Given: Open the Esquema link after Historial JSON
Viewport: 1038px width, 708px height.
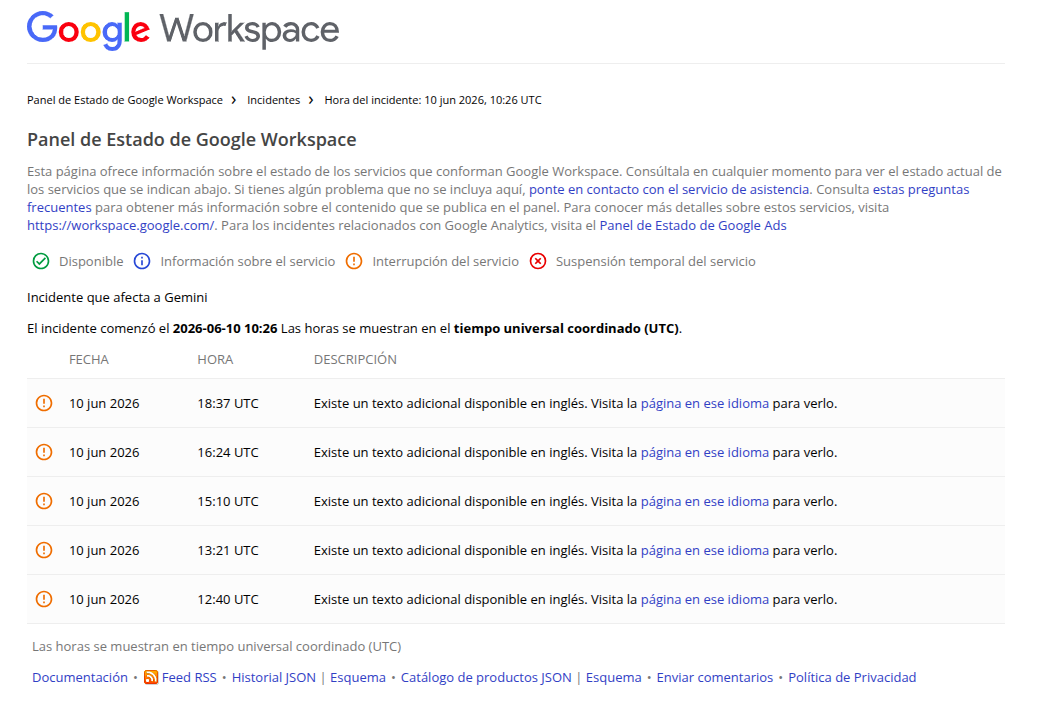Looking at the screenshot, I should 357,678.
